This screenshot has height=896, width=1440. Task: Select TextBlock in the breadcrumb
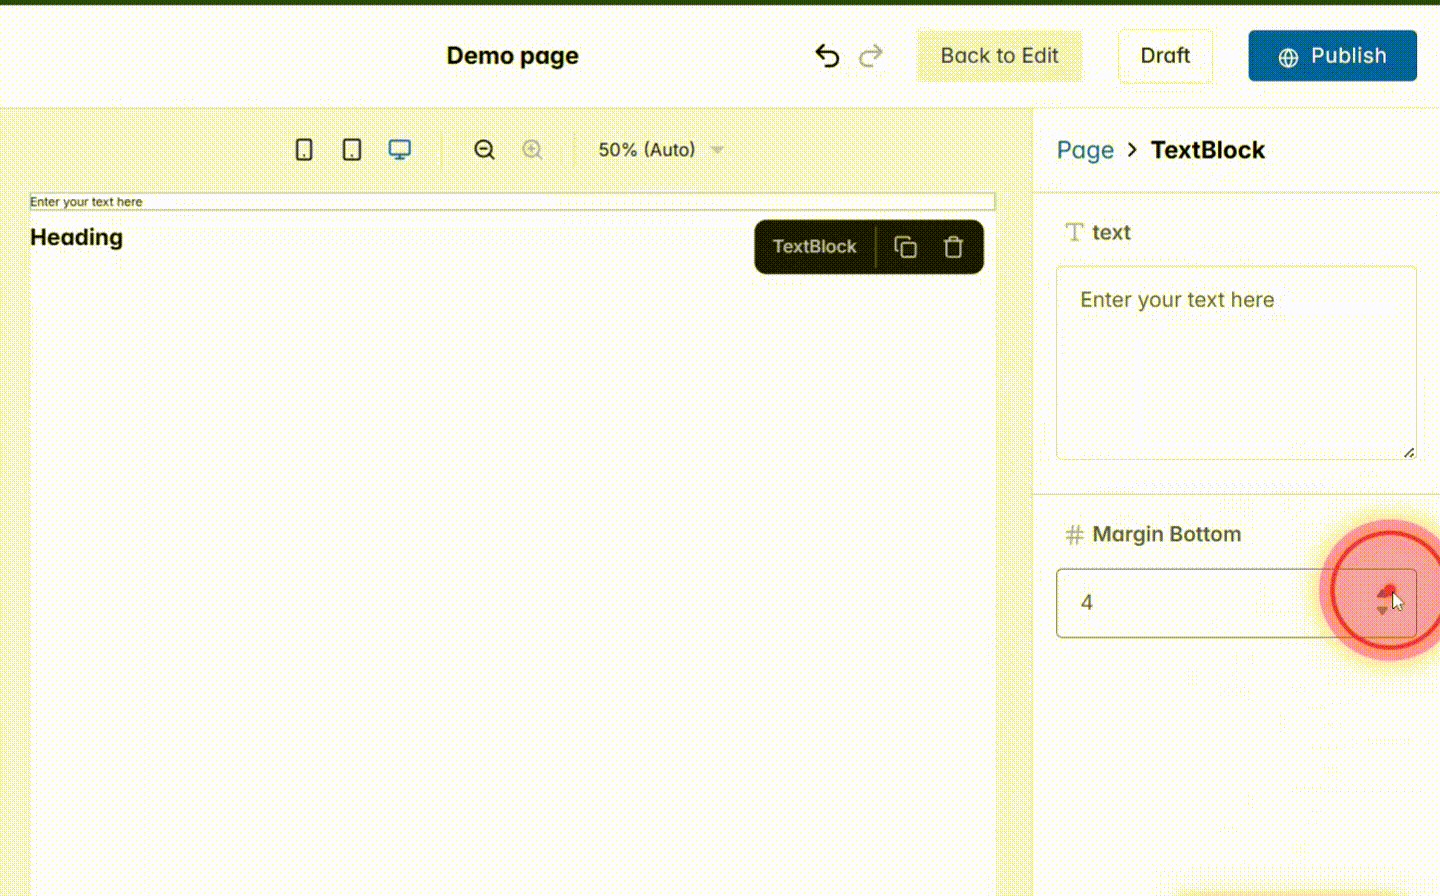[1208, 149]
